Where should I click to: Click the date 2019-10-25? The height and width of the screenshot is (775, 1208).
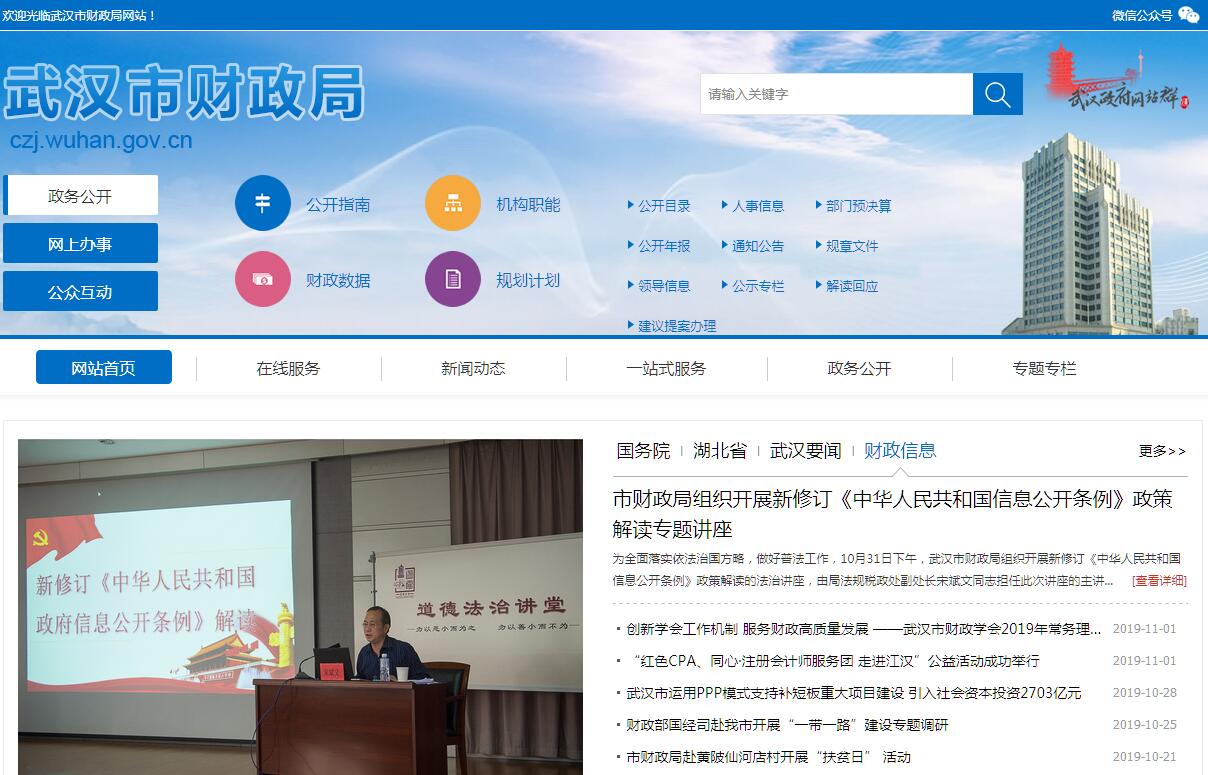[1144, 725]
